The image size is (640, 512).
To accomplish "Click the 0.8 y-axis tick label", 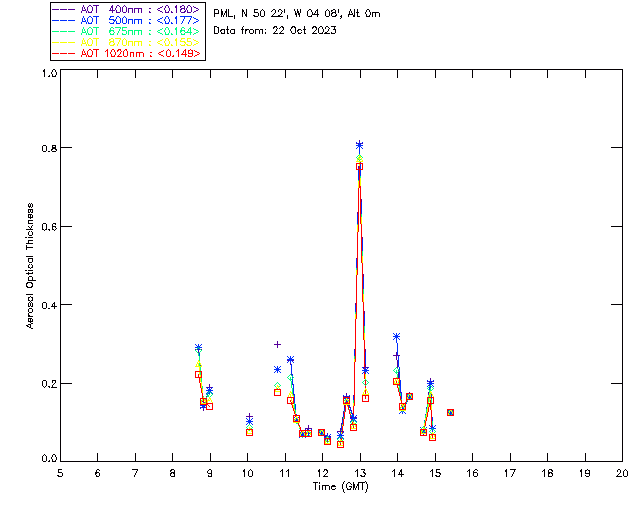I will pyautogui.click(x=49, y=148).
